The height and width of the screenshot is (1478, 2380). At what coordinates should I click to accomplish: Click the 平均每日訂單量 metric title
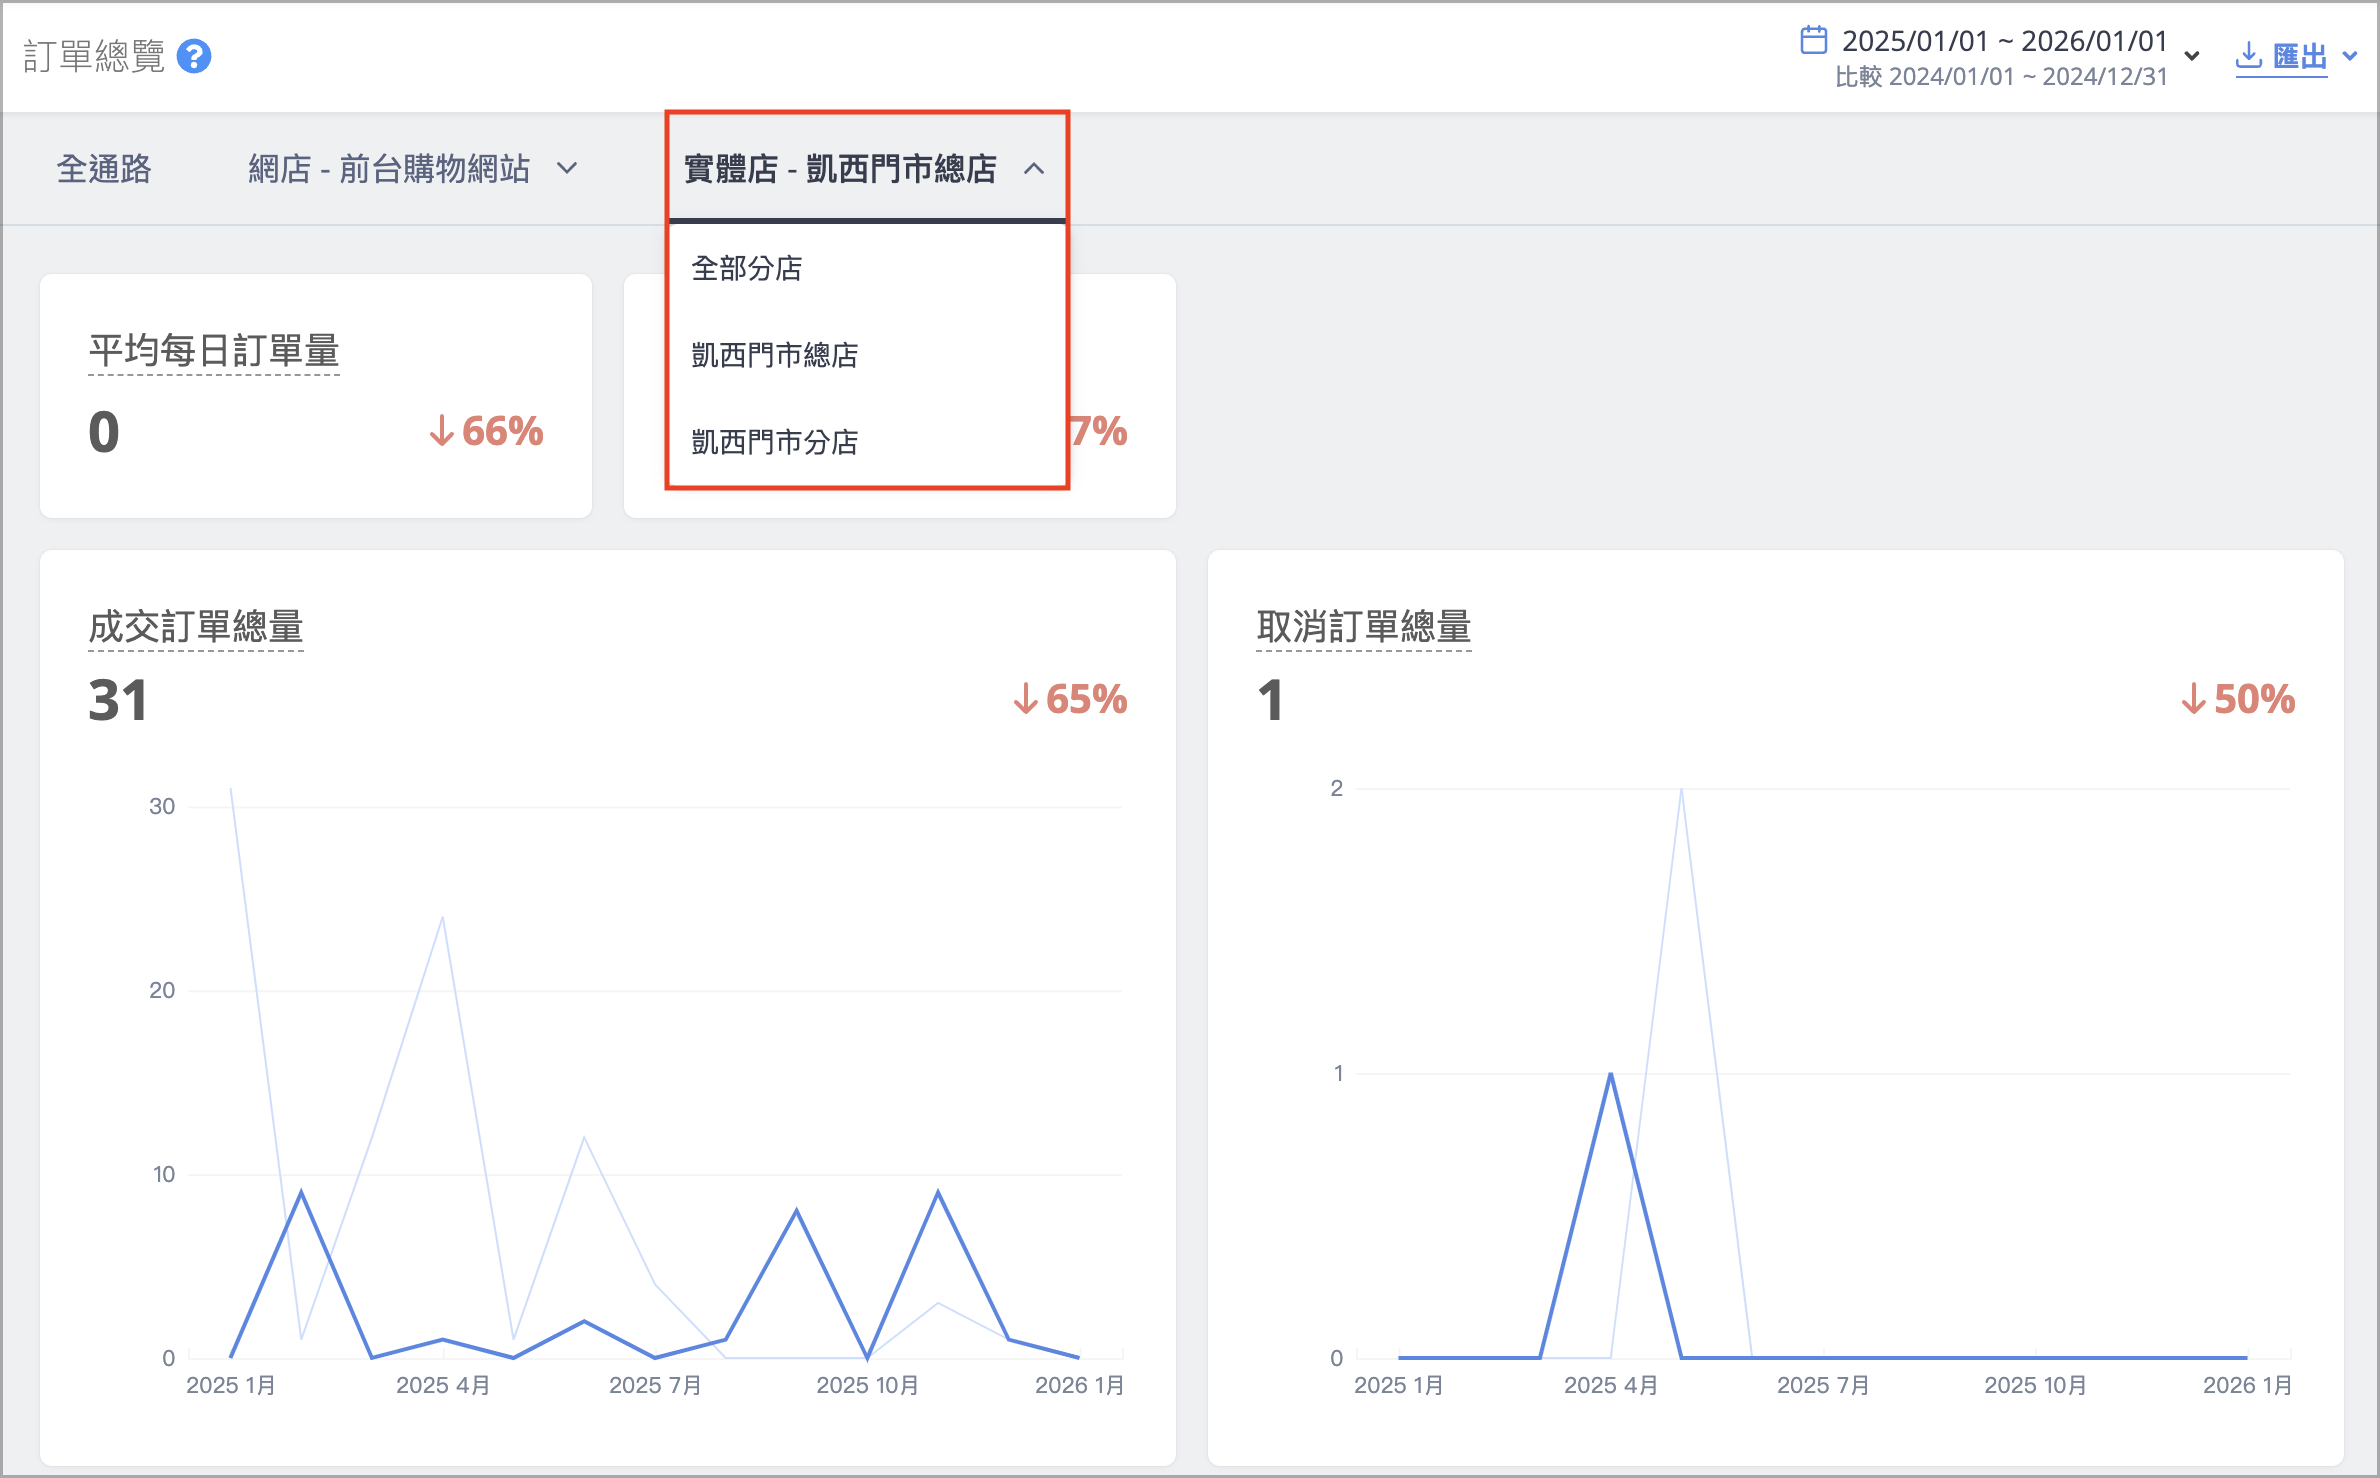click(214, 351)
